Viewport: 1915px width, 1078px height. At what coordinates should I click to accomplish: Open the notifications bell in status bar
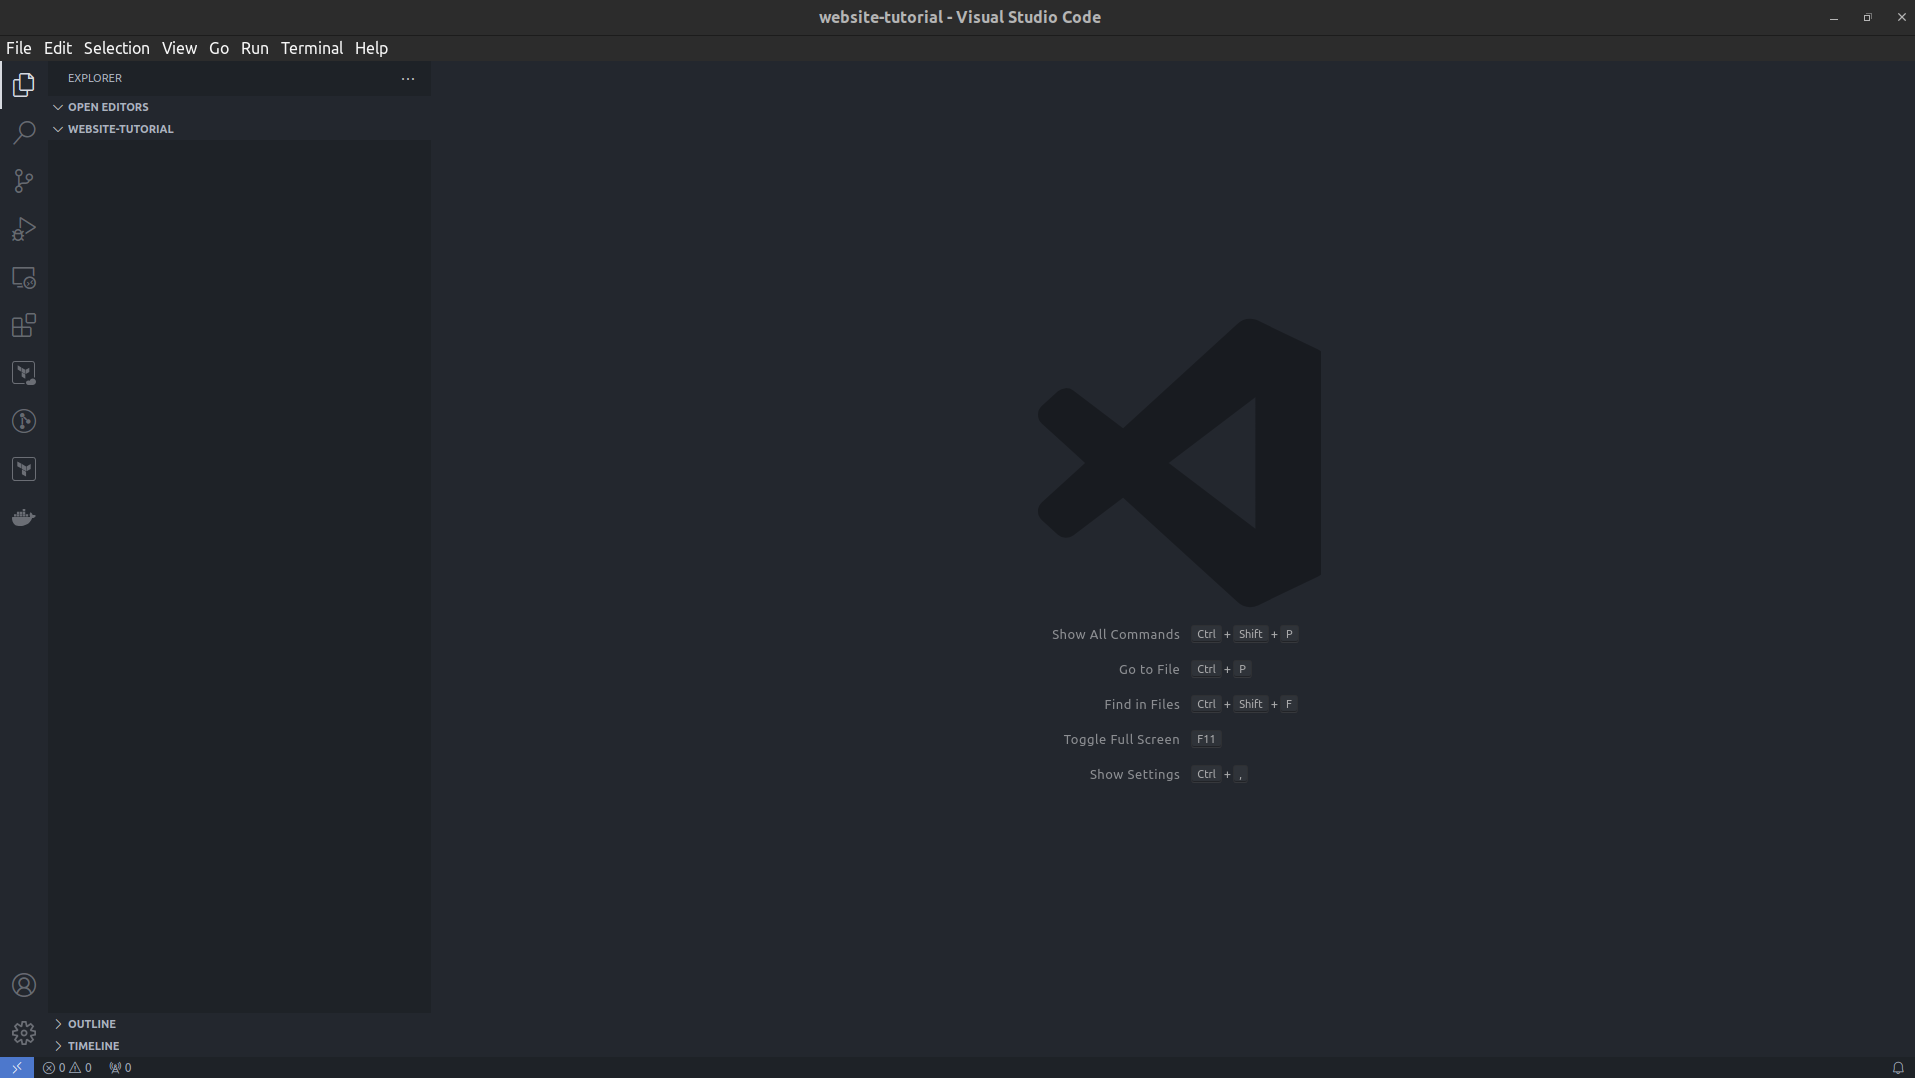(x=1897, y=1067)
